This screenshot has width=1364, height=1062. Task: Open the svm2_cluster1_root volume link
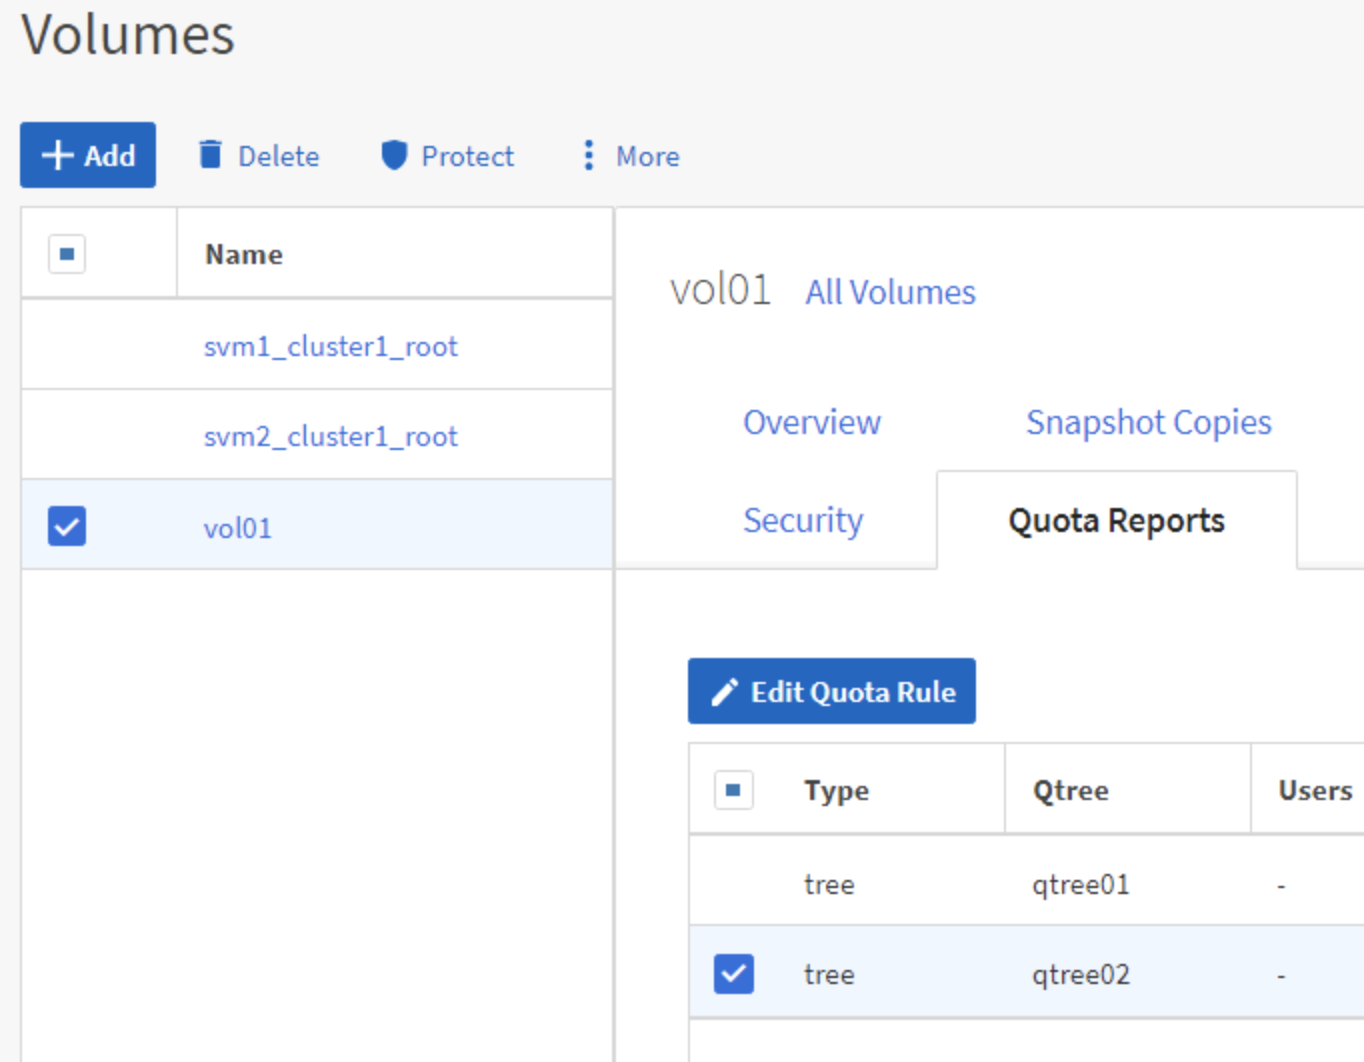point(330,437)
